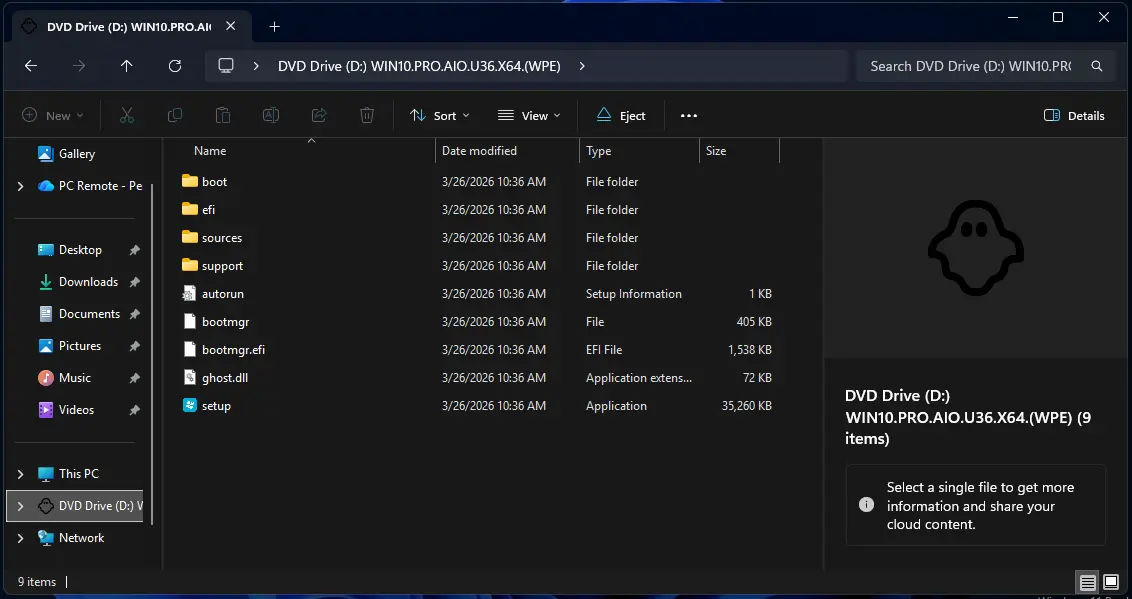Screen dimensions: 1132x599
Task: Open the New dropdown menu
Action: tap(53, 115)
